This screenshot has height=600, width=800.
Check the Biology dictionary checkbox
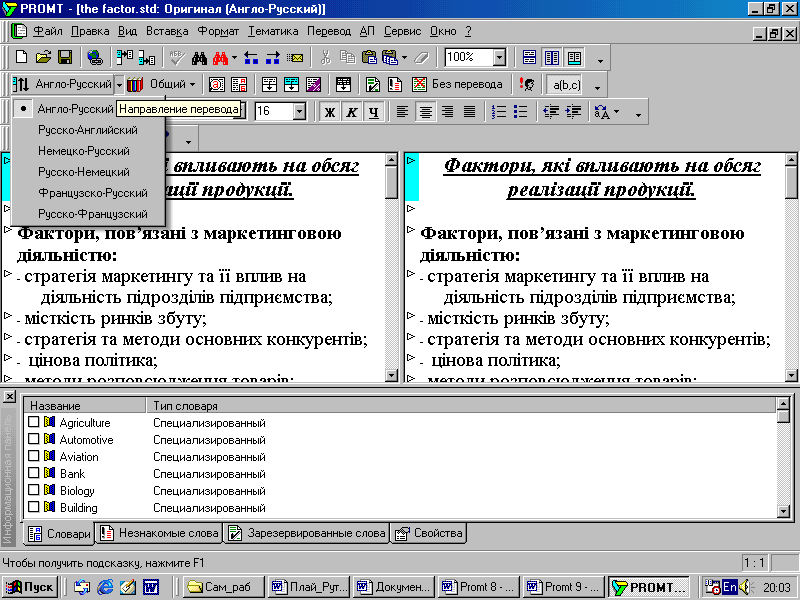pyautogui.click(x=34, y=490)
